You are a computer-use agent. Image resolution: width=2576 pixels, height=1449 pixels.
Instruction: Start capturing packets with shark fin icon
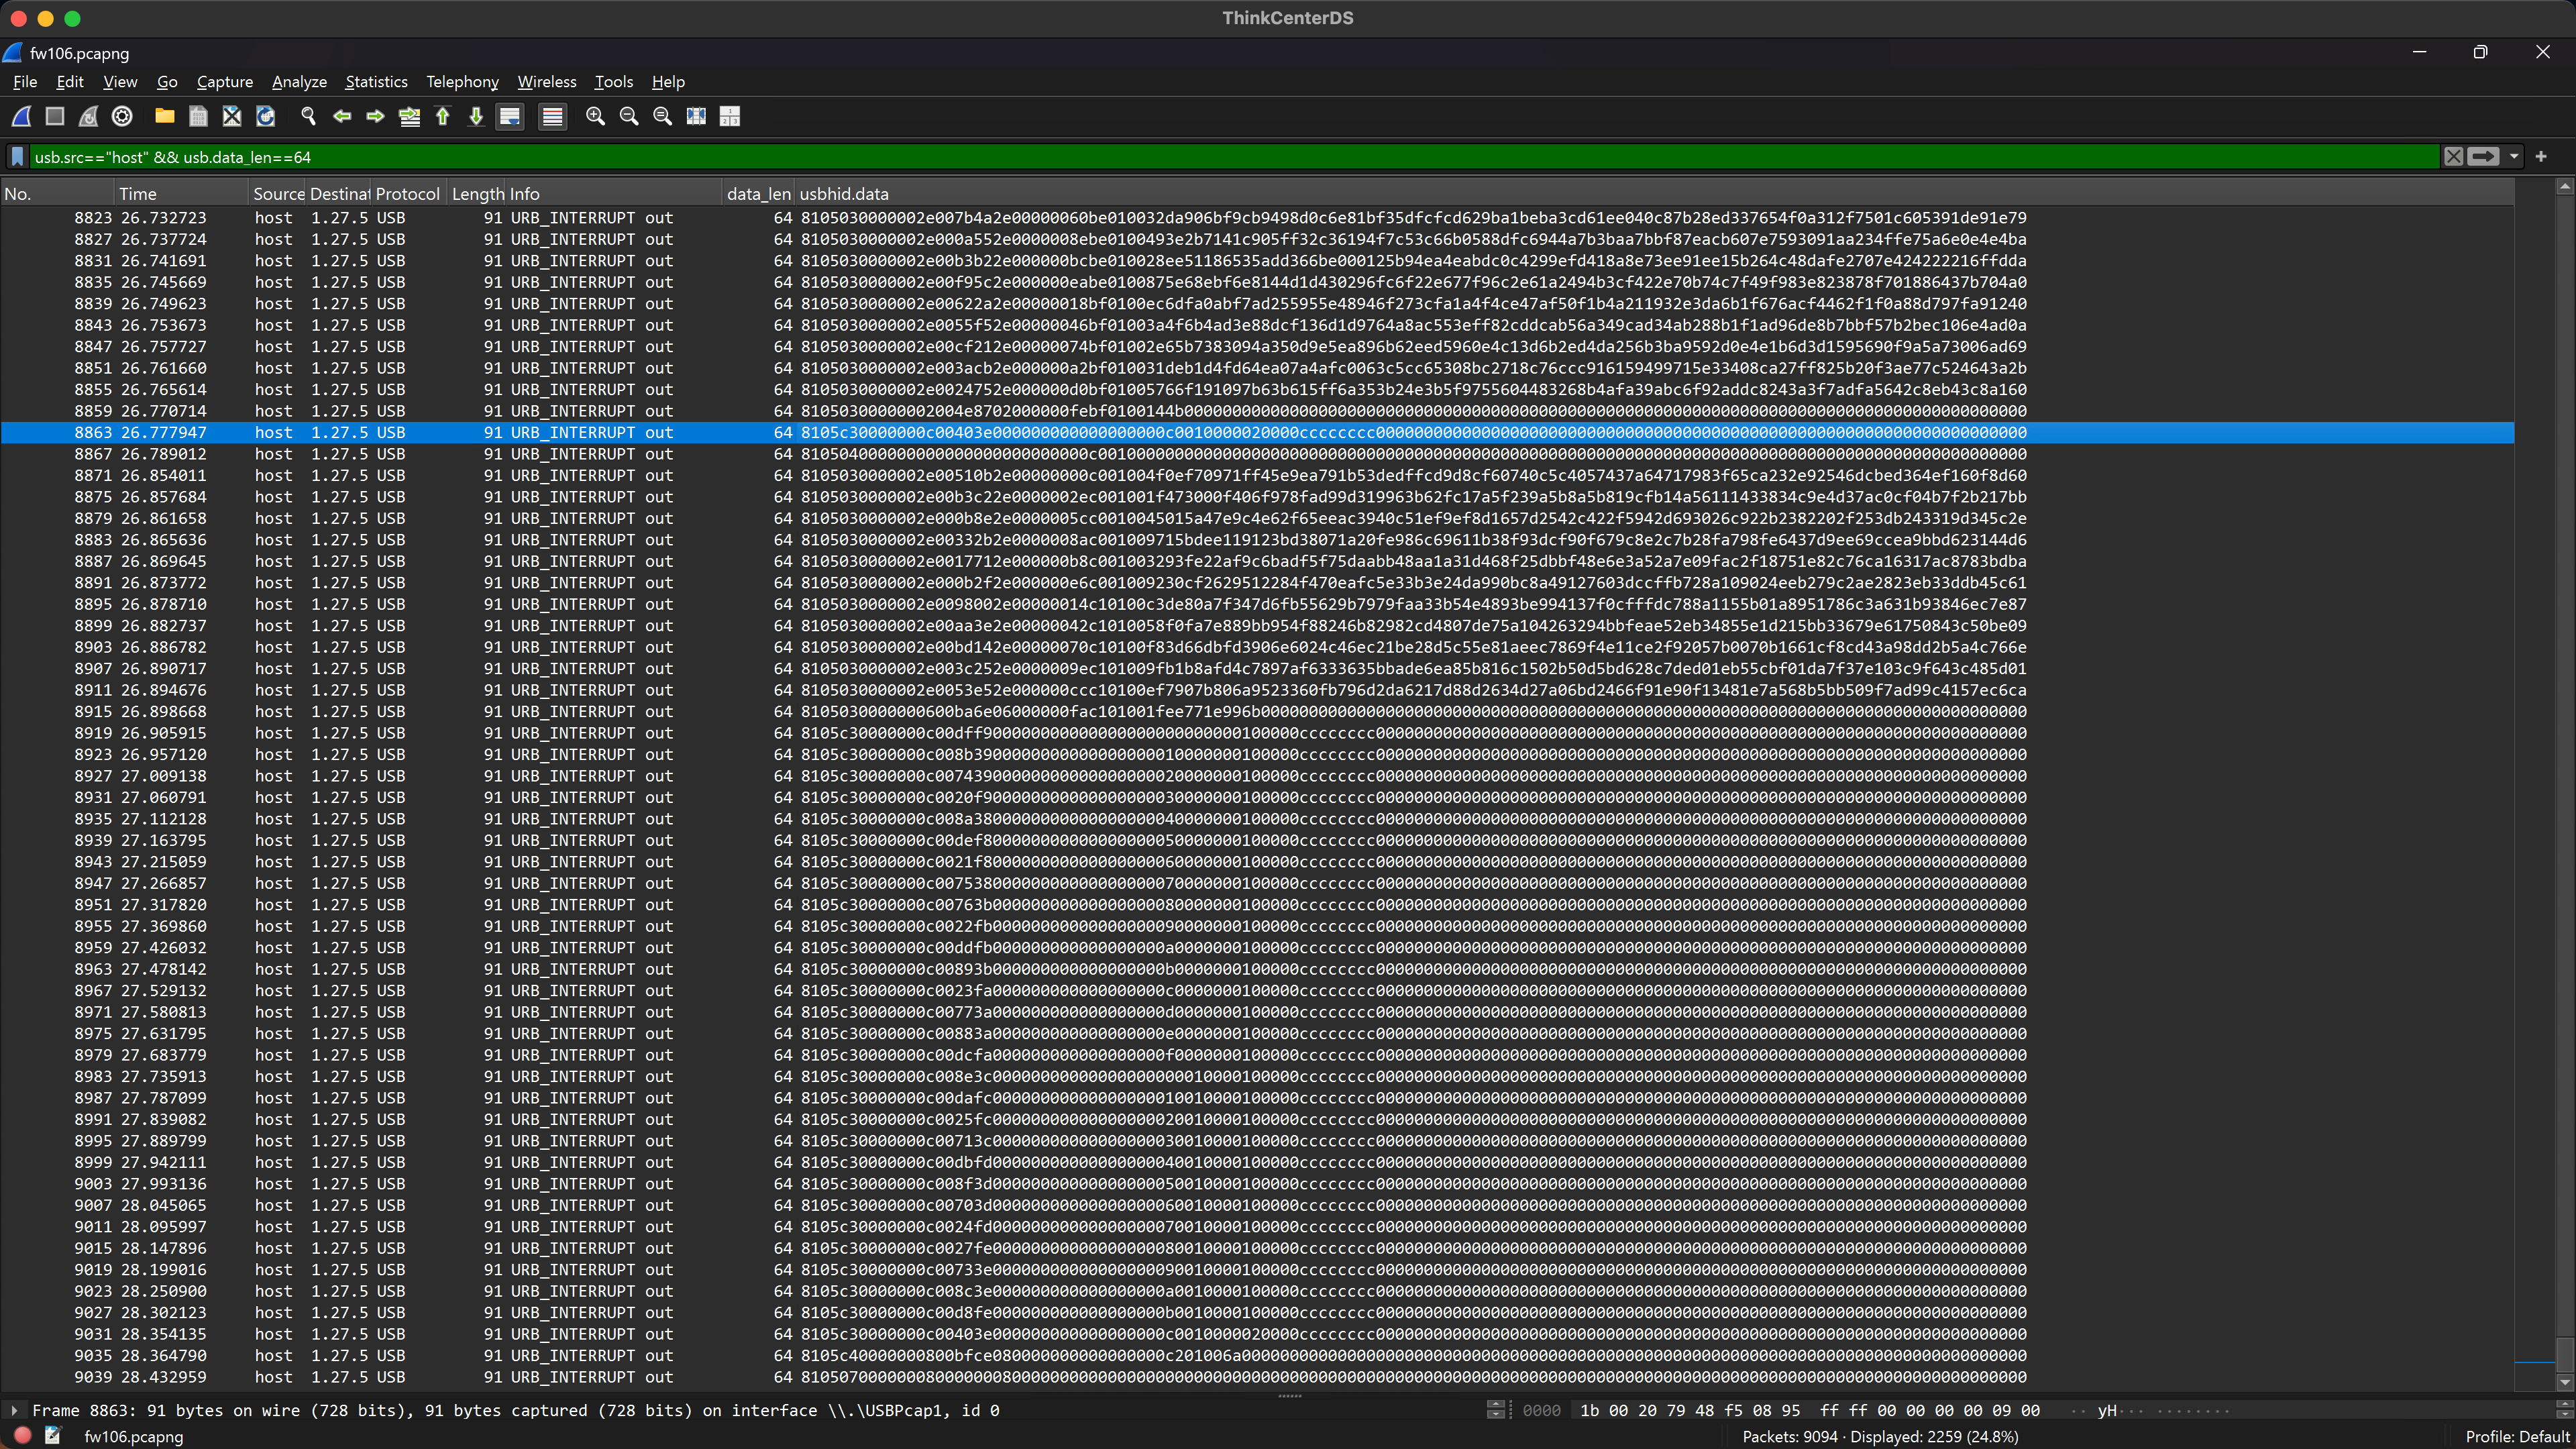pyautogui.click(x=21, y=116)
